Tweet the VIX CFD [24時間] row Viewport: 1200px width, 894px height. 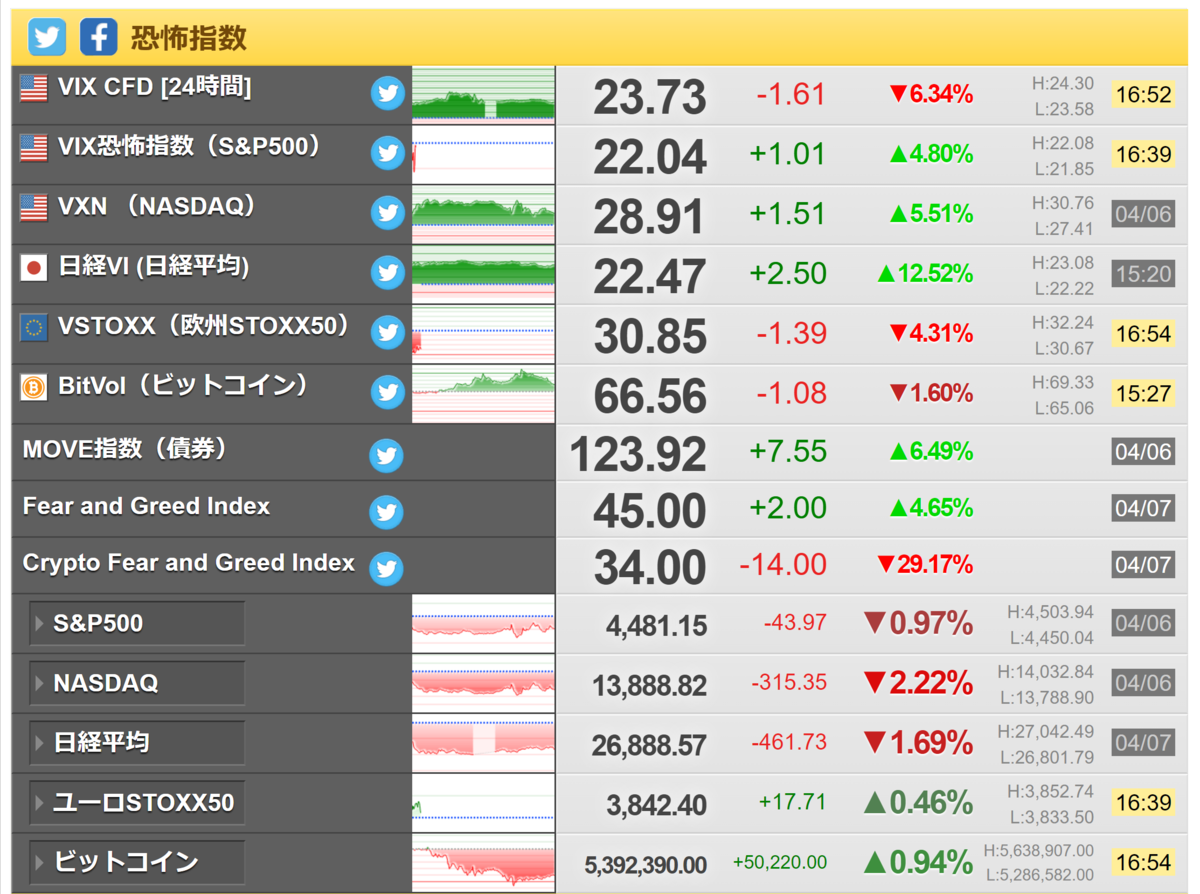pyautogui.click(x=388, y=94)
